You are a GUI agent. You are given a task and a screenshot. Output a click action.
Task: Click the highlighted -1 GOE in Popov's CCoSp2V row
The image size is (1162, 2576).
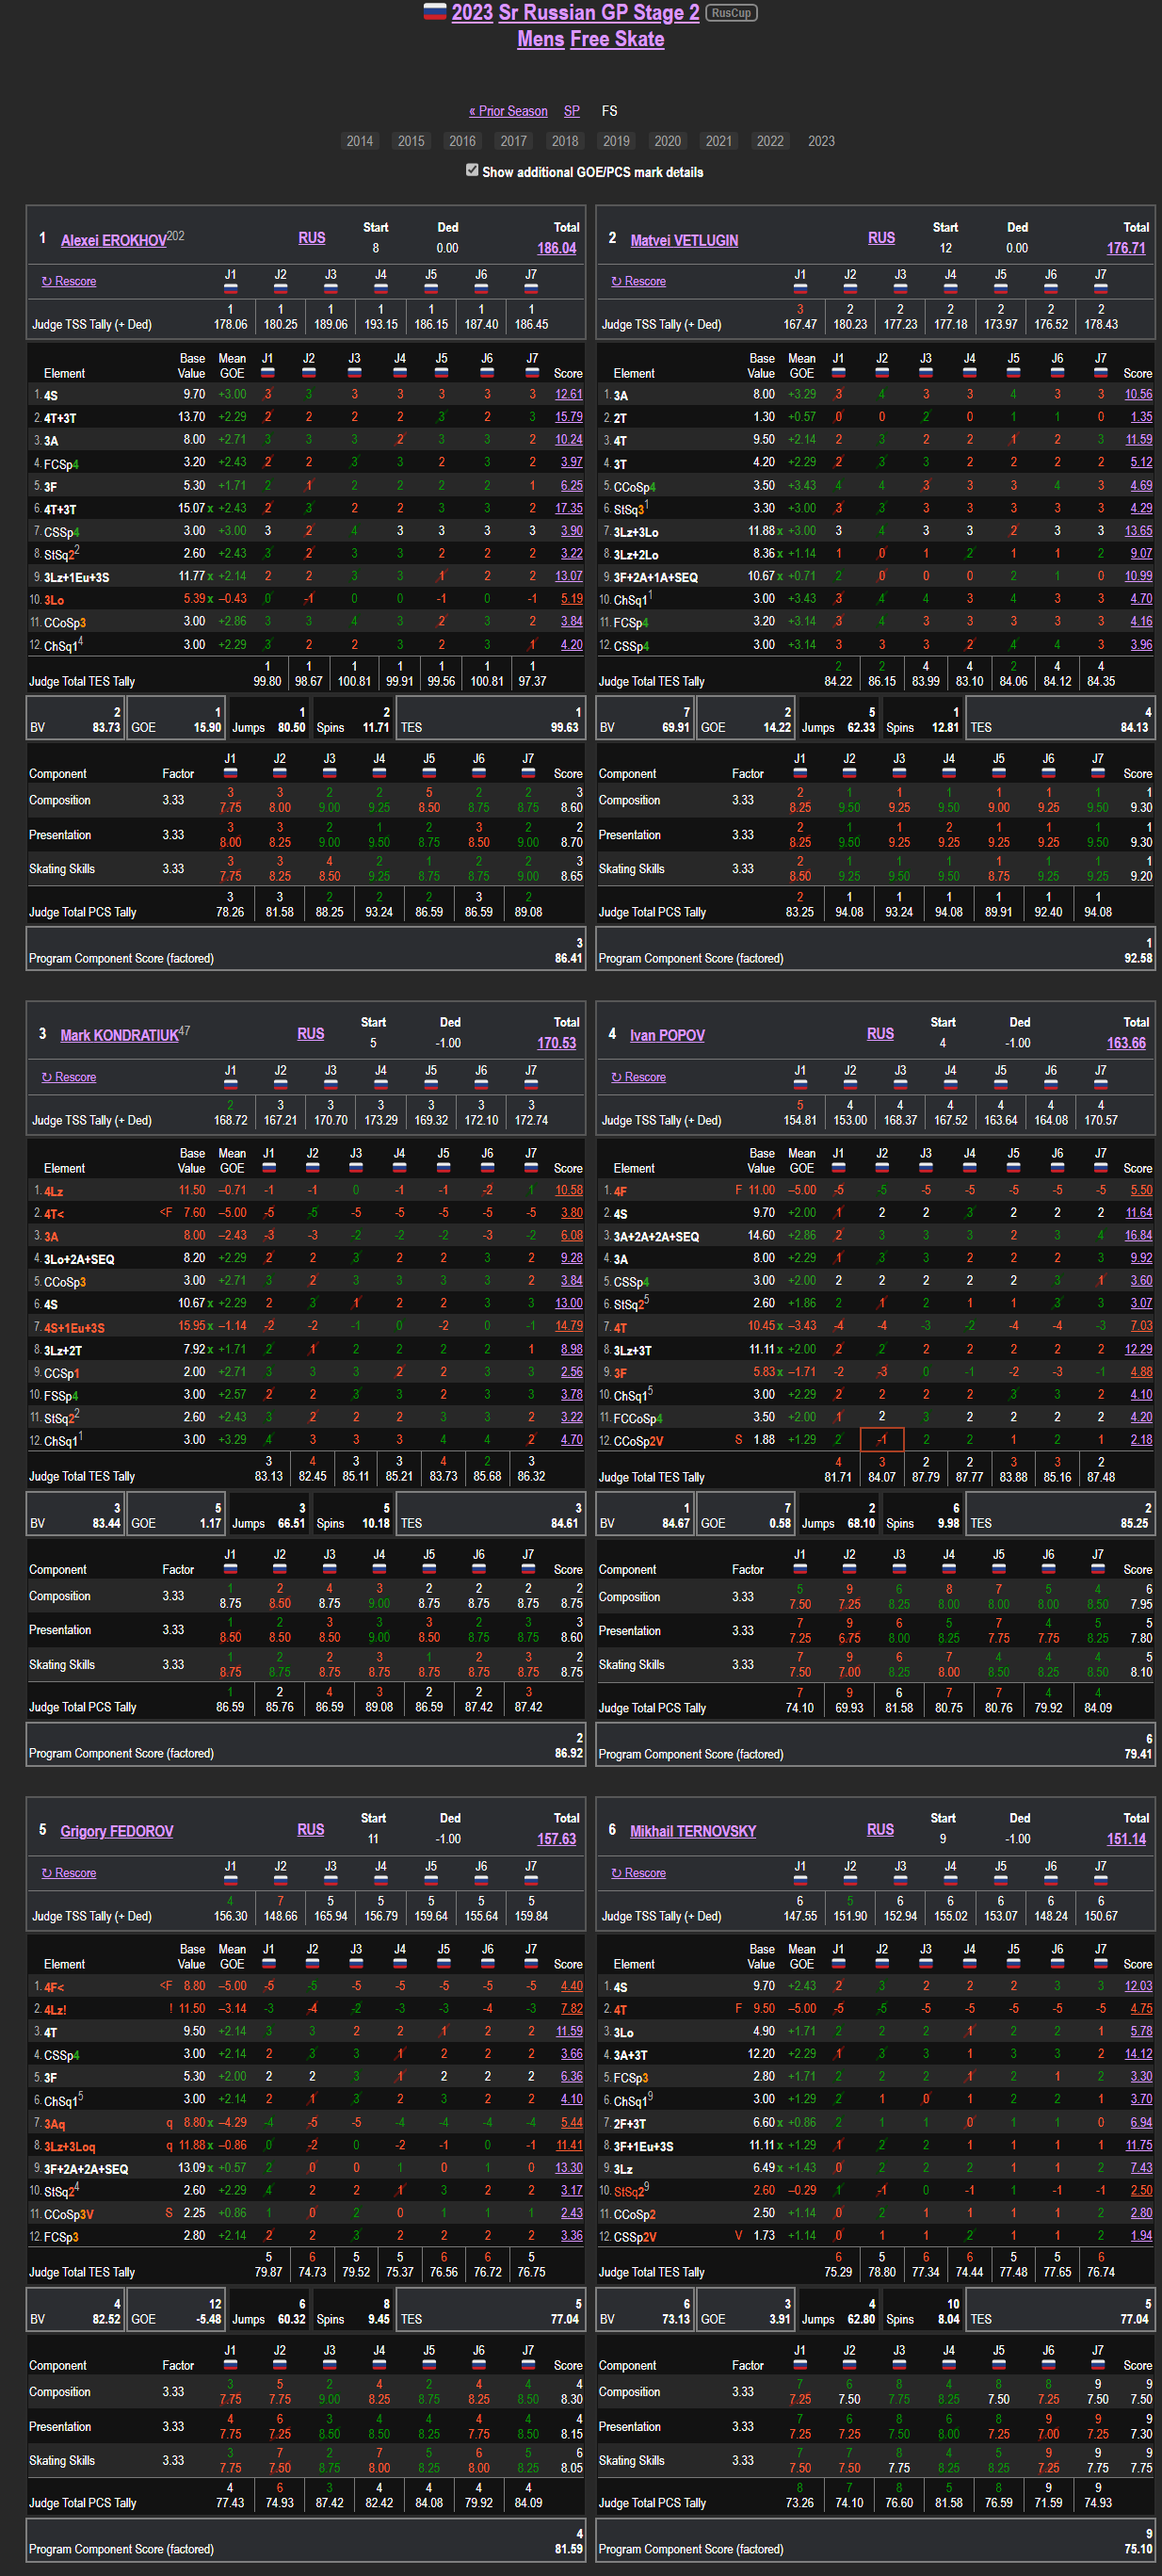click(882, 1440)
